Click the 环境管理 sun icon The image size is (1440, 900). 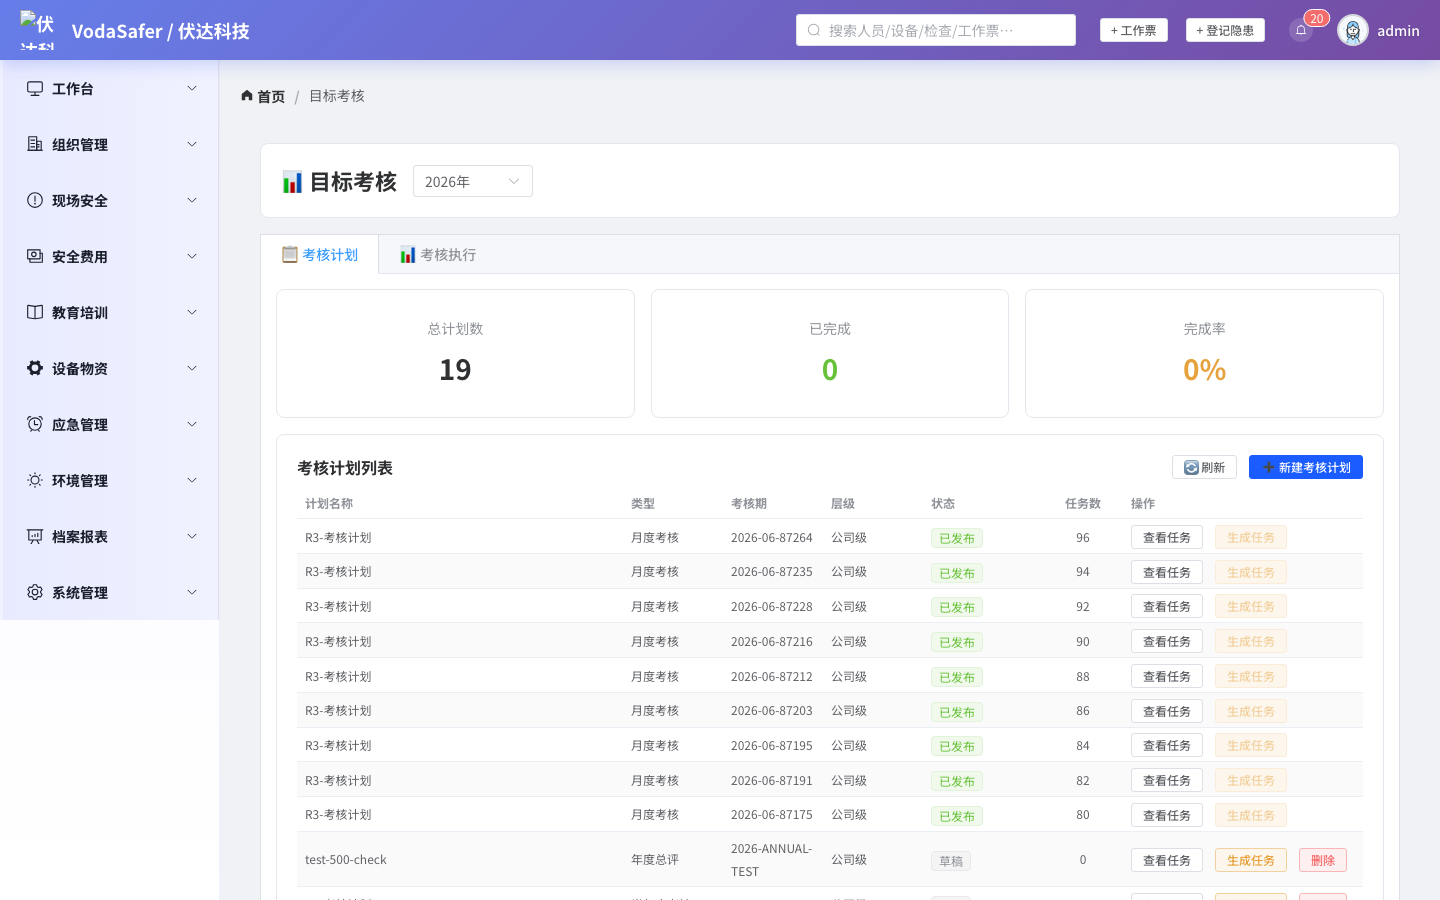35,480
